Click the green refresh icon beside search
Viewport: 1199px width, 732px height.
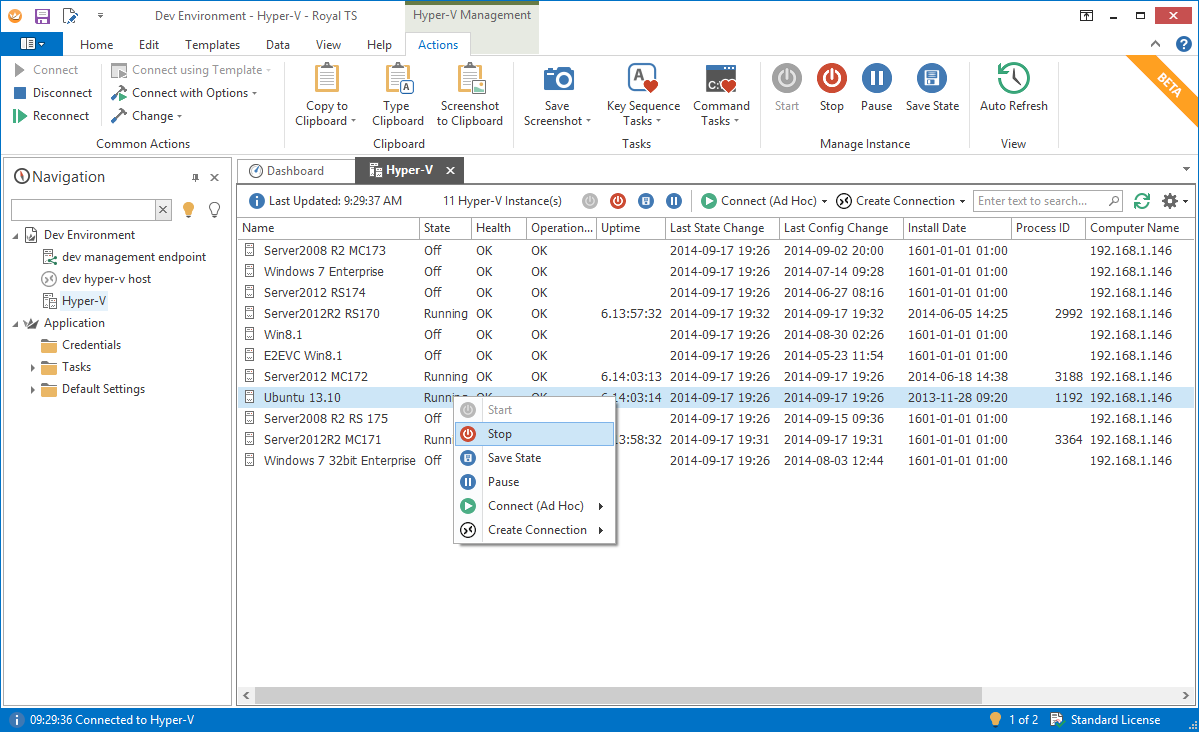(x=1142, y=201)
